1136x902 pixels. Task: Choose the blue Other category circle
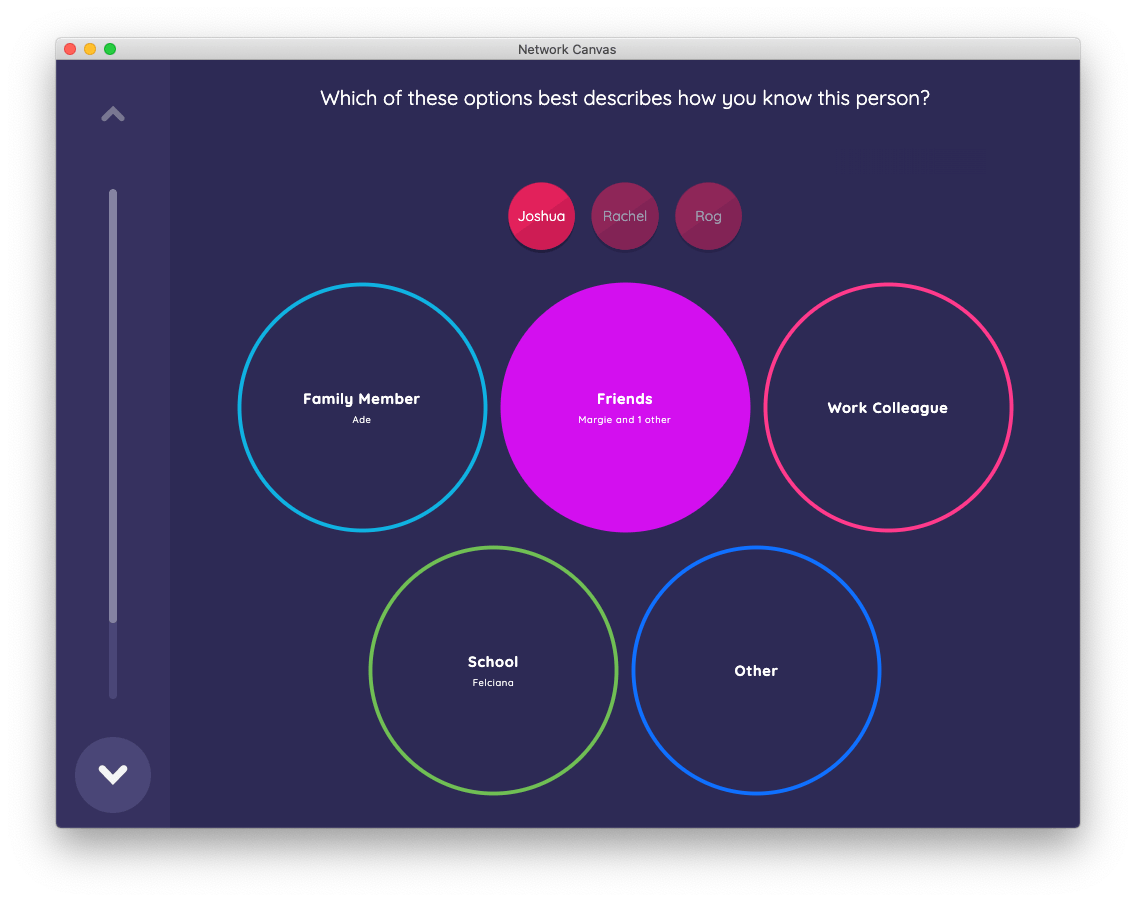click(x=756, y=671)
